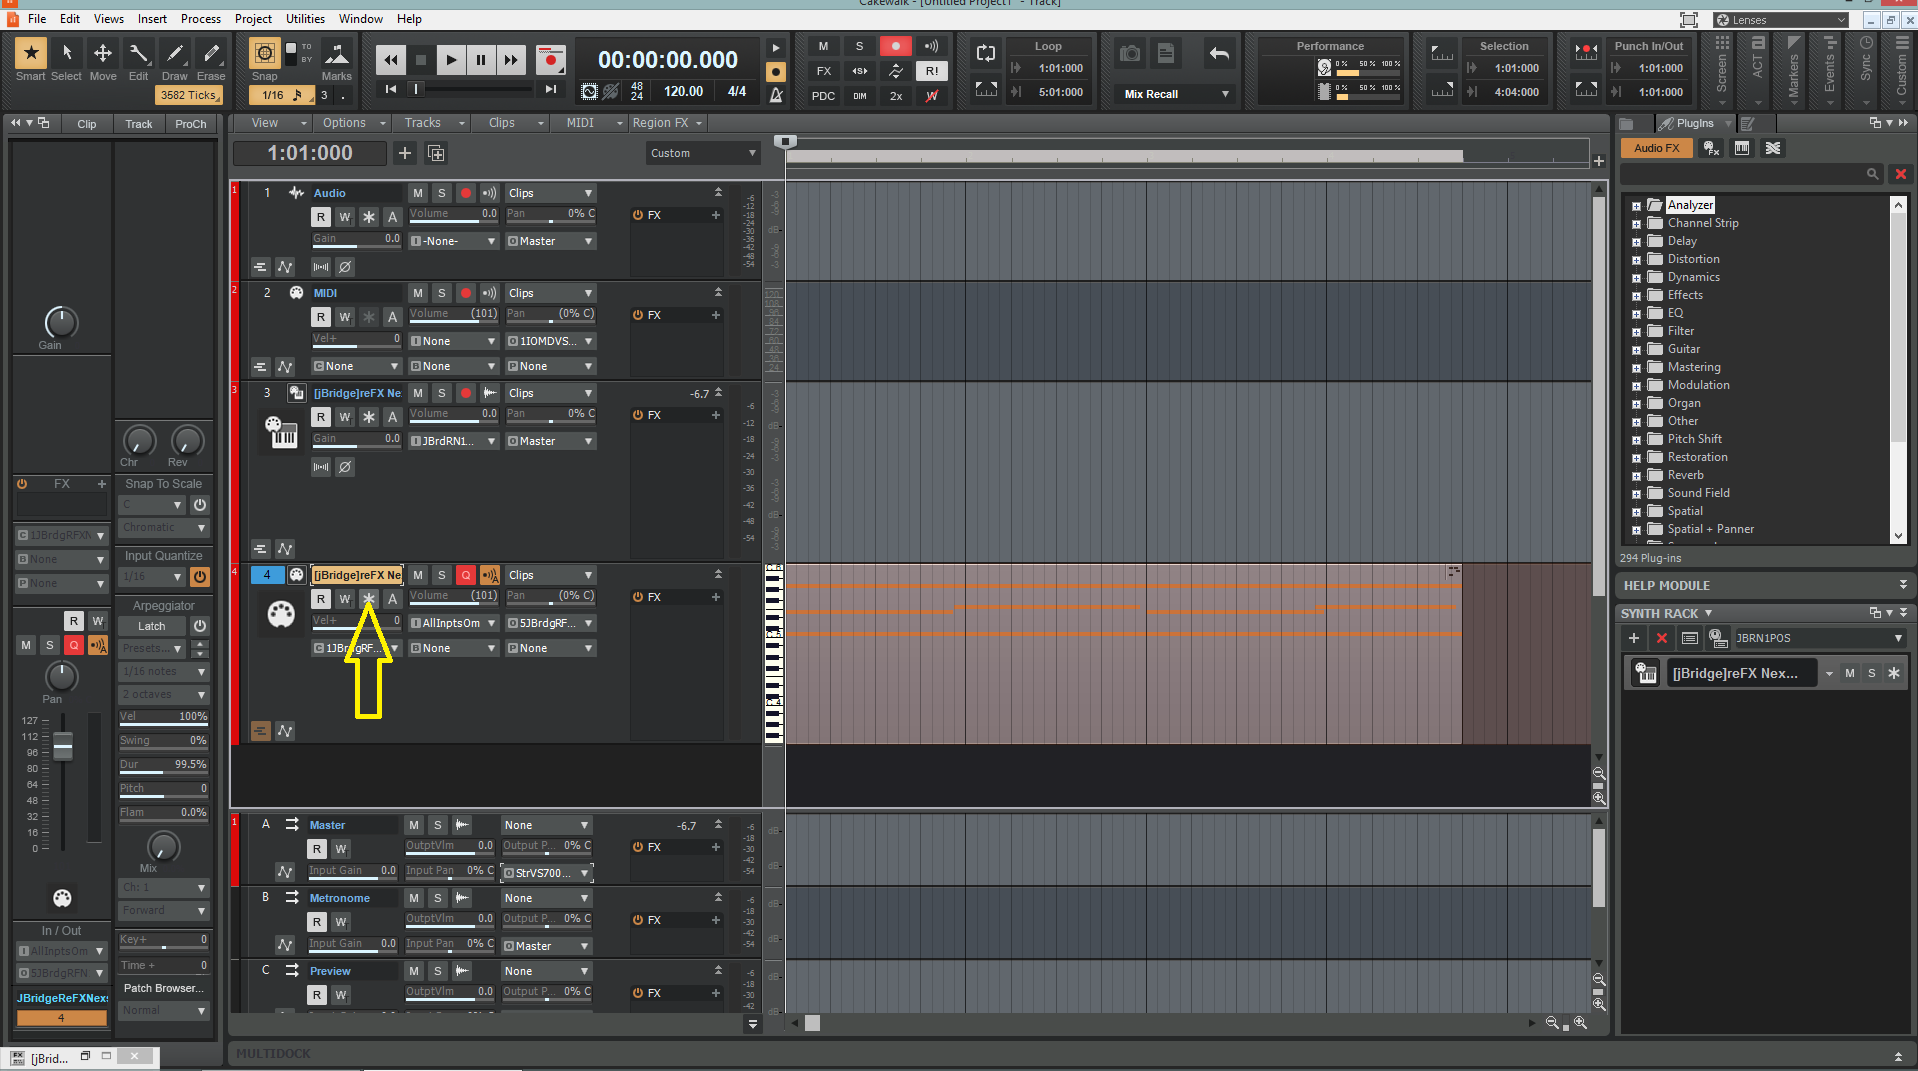The width and height of the screenshot is (1918, 1071).
Task: Click the 120.00 tempo field
Action: click(683, 91)
